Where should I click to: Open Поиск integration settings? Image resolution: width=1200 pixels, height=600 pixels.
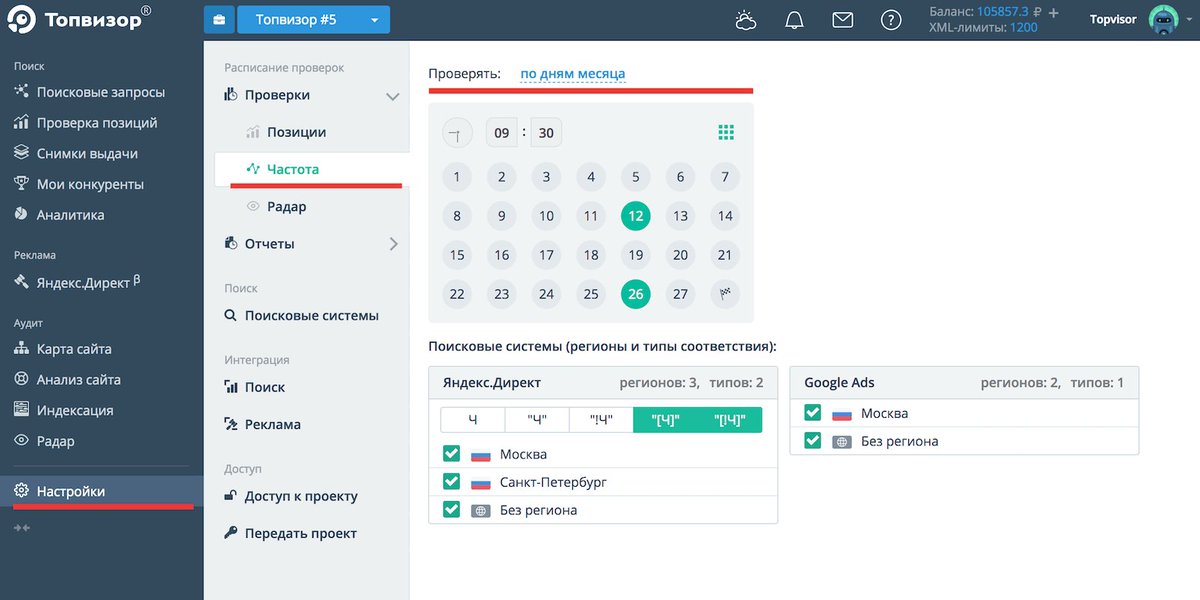pos(265,387)
